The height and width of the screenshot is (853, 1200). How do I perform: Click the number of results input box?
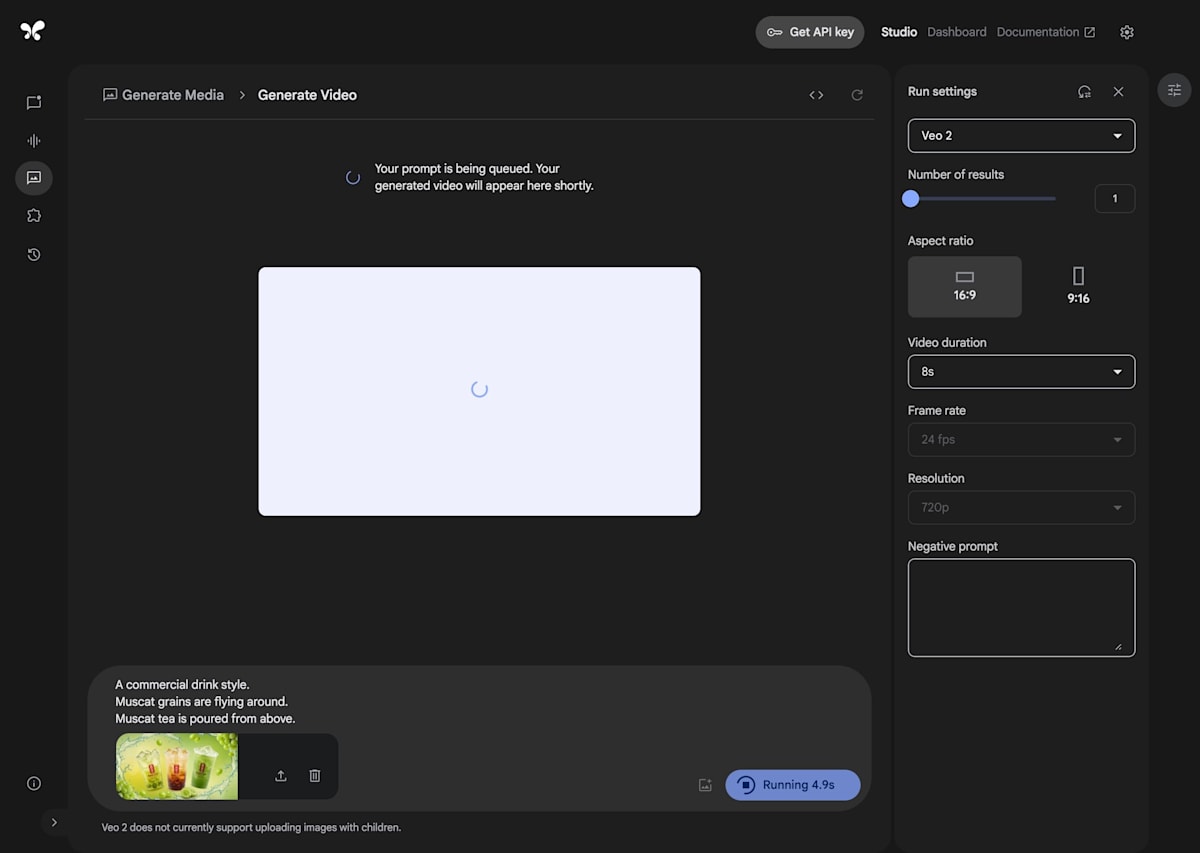pos(1115,199)
